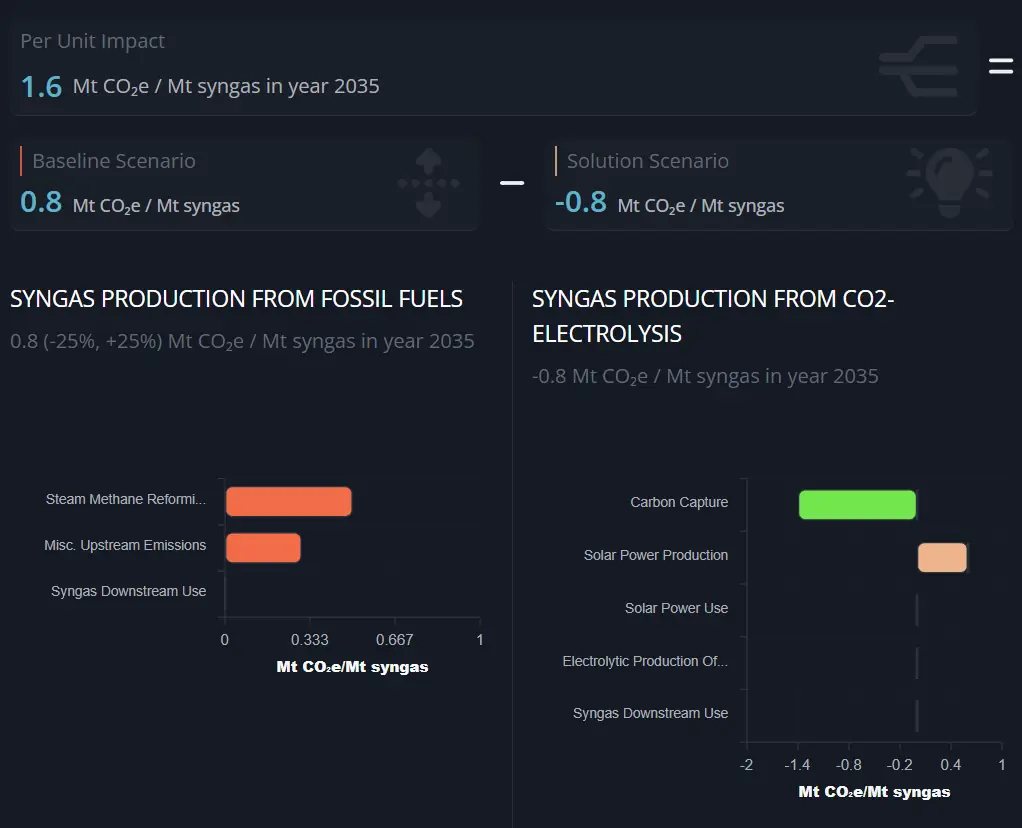Click the Misc. Upstream Emissions bar
The width and height of the screenshot is (1022, 828).
[263, 547]
